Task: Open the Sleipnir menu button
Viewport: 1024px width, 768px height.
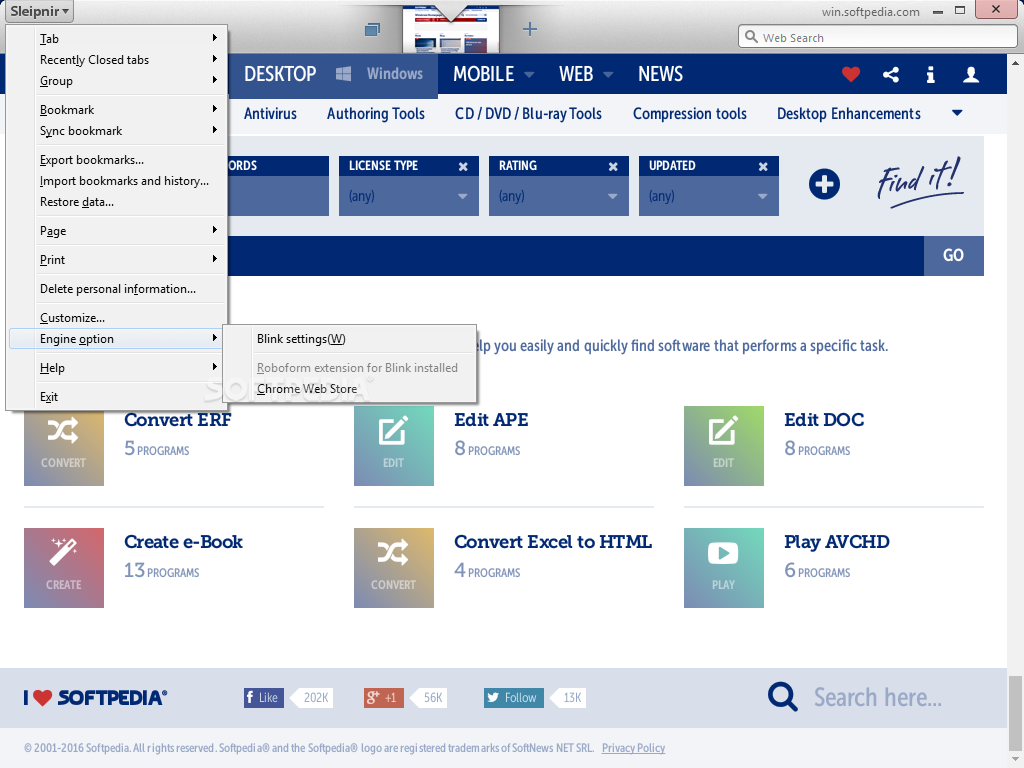Action: [39, 11]
